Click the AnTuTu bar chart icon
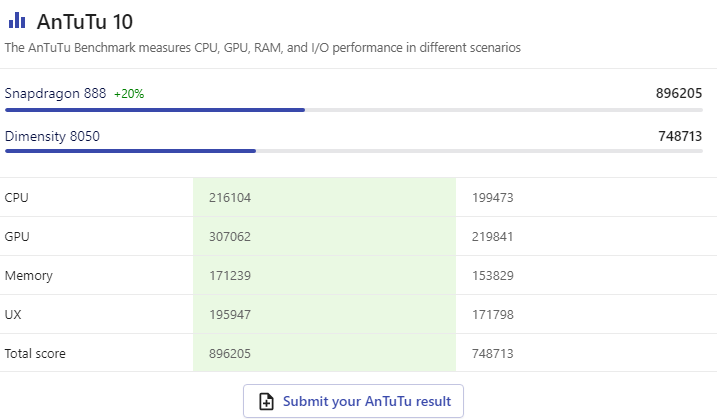This screenshot has height=419, width=717. click(17, 21)
